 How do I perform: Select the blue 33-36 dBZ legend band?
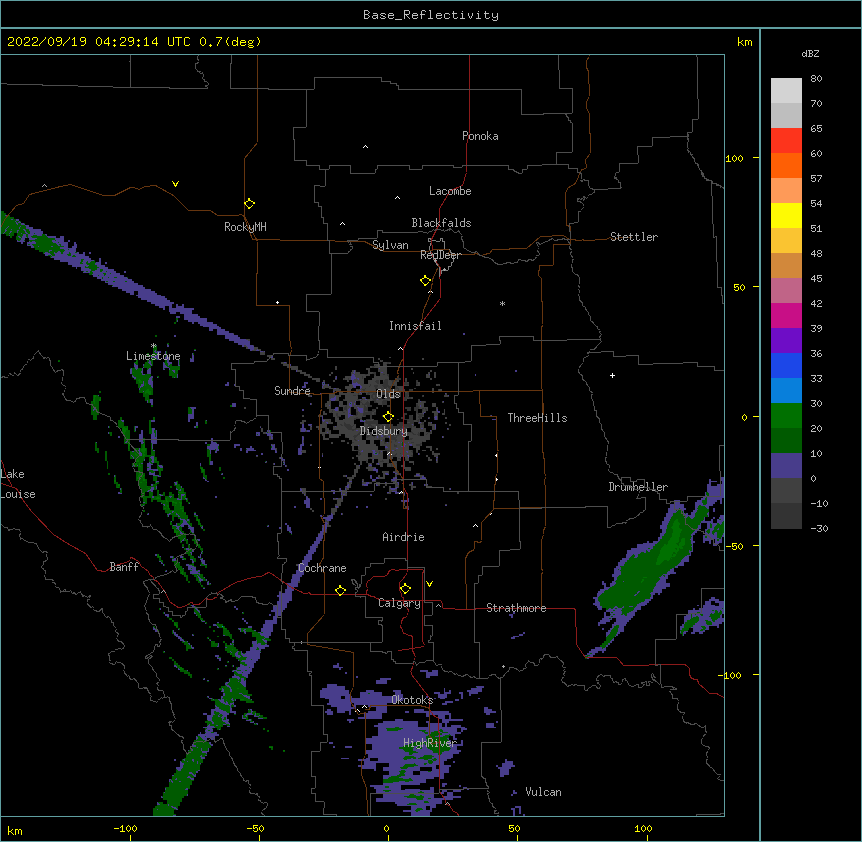pos(786,365)
